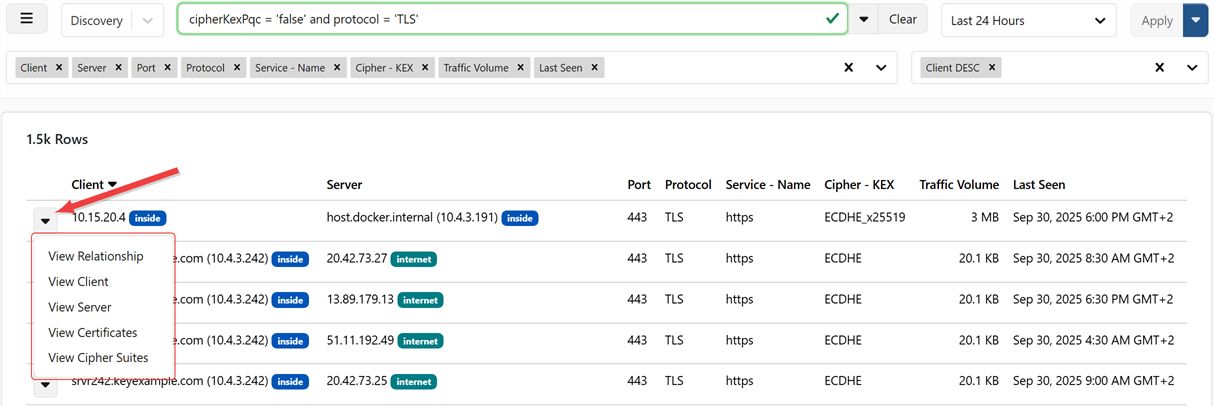Viewport: 1214px width, 406px height.
Task: Remove the Cipher - KEX column tag
Action: point(425,68)
